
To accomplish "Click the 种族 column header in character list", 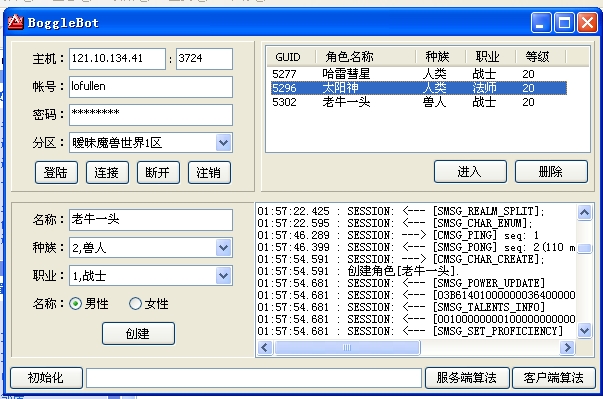I will (440, 57).
